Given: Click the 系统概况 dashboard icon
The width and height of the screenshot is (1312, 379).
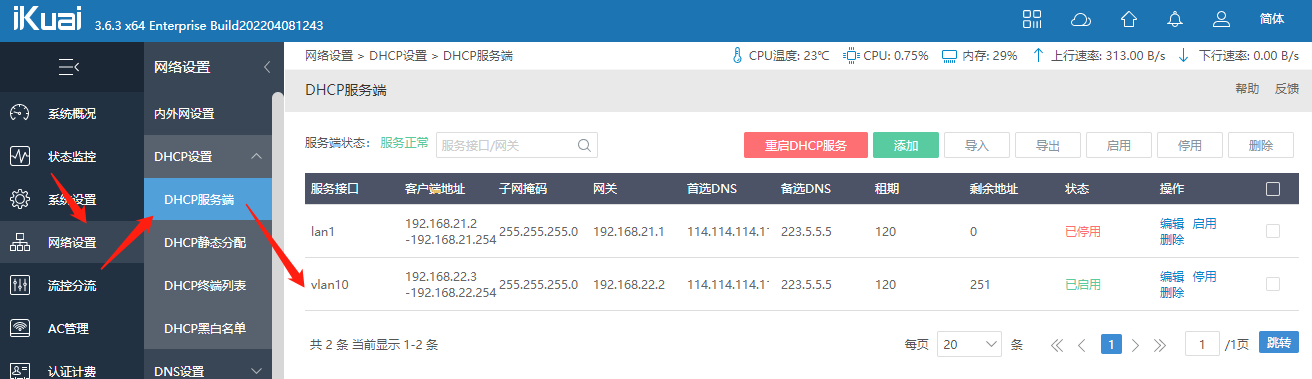Looking at the screenshot, I should click(x=20, y=113).
